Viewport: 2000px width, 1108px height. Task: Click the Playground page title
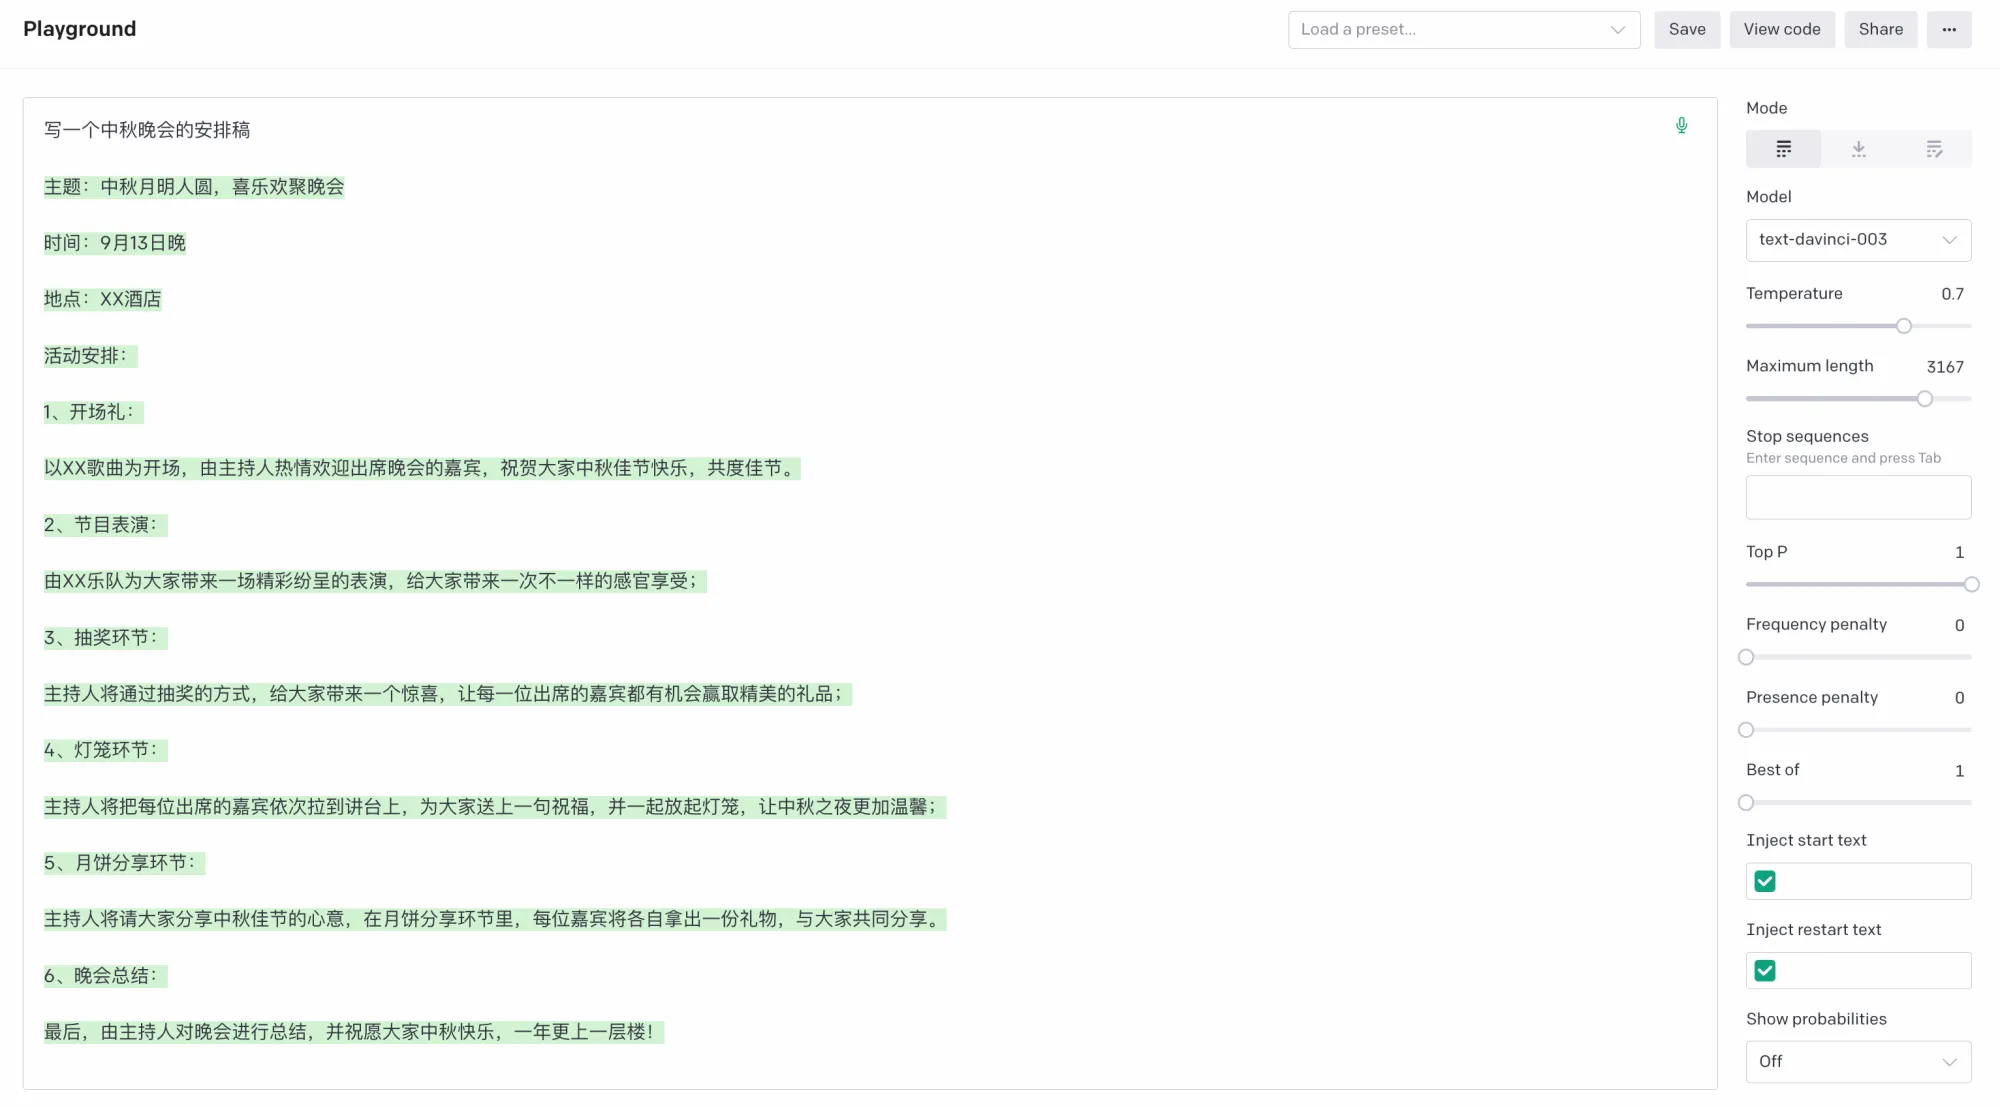coord(79,29)
